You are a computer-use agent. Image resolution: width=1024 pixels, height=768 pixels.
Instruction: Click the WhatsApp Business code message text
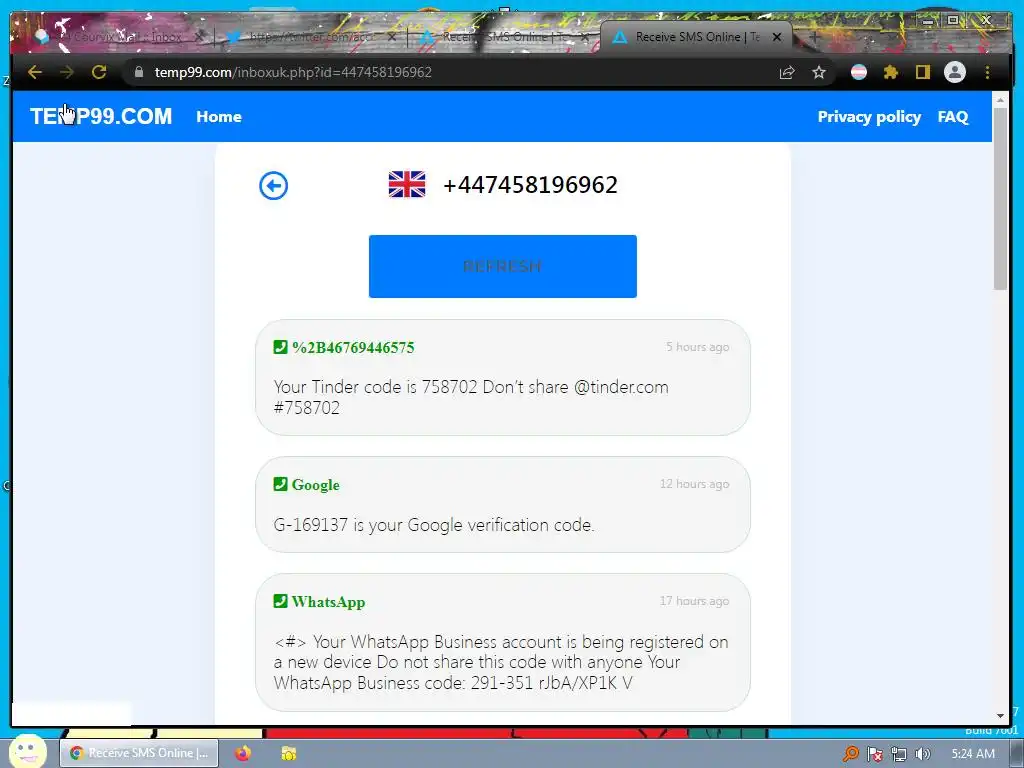[x=501, y=662]
